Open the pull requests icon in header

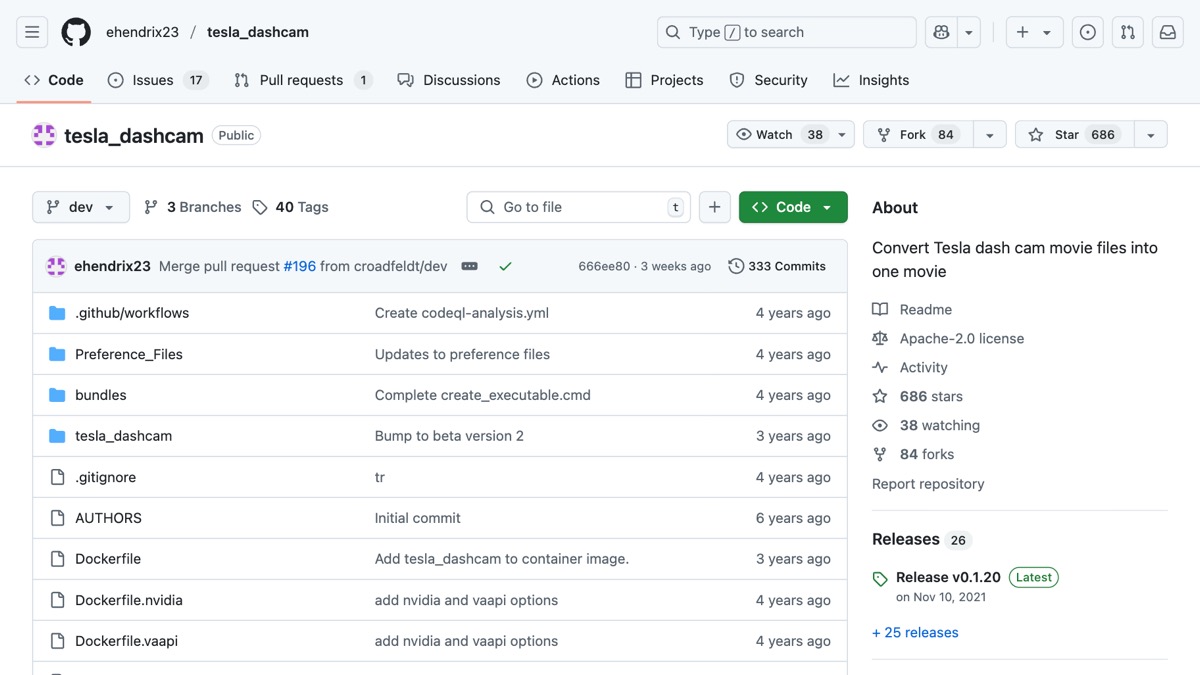point(1128,32)
